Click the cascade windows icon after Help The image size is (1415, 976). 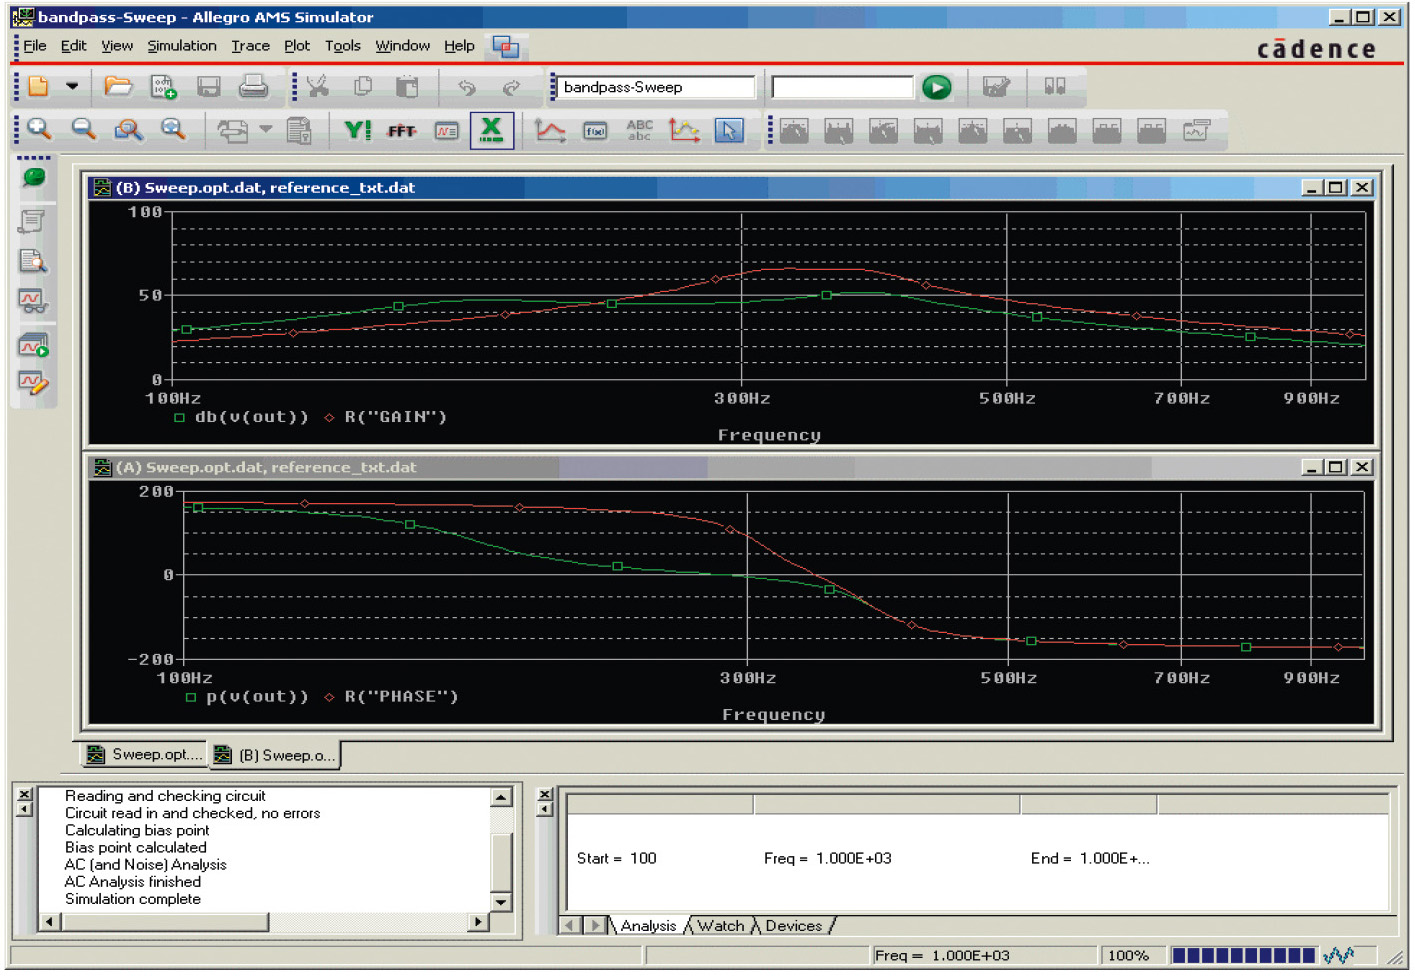point(506,46)
